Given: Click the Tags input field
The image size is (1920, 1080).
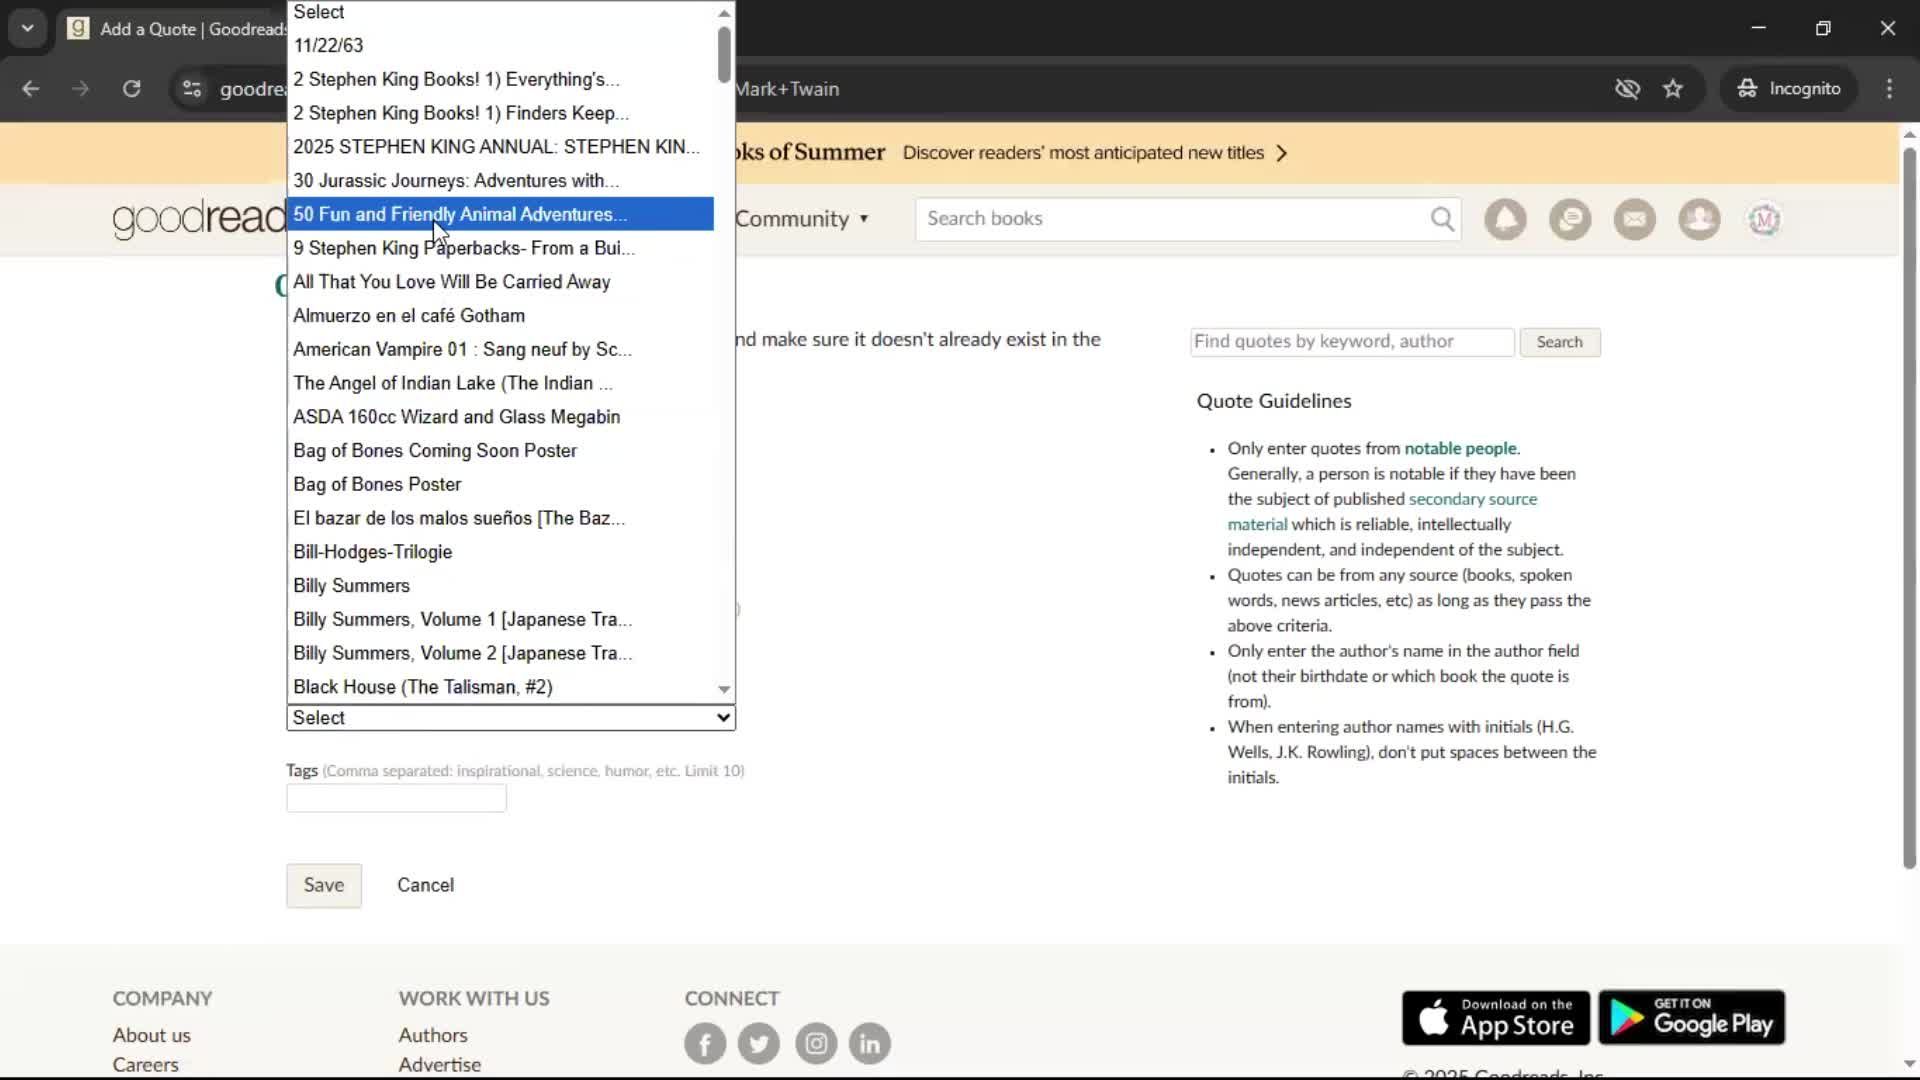Looking at the screenshot, I should pos(396,798).
